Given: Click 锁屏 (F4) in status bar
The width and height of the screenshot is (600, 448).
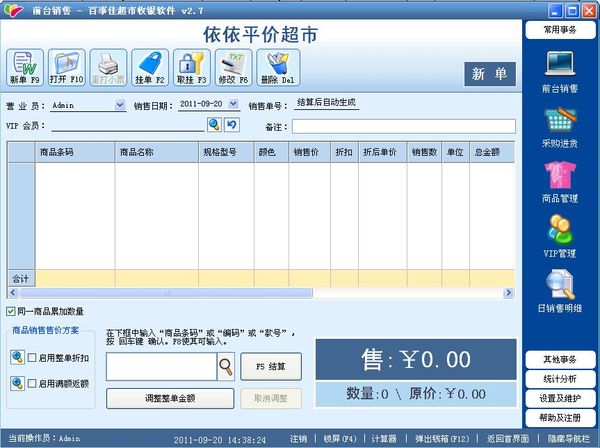Looking at the screenshot, I should pyautogui.click(x=340, y=439).
